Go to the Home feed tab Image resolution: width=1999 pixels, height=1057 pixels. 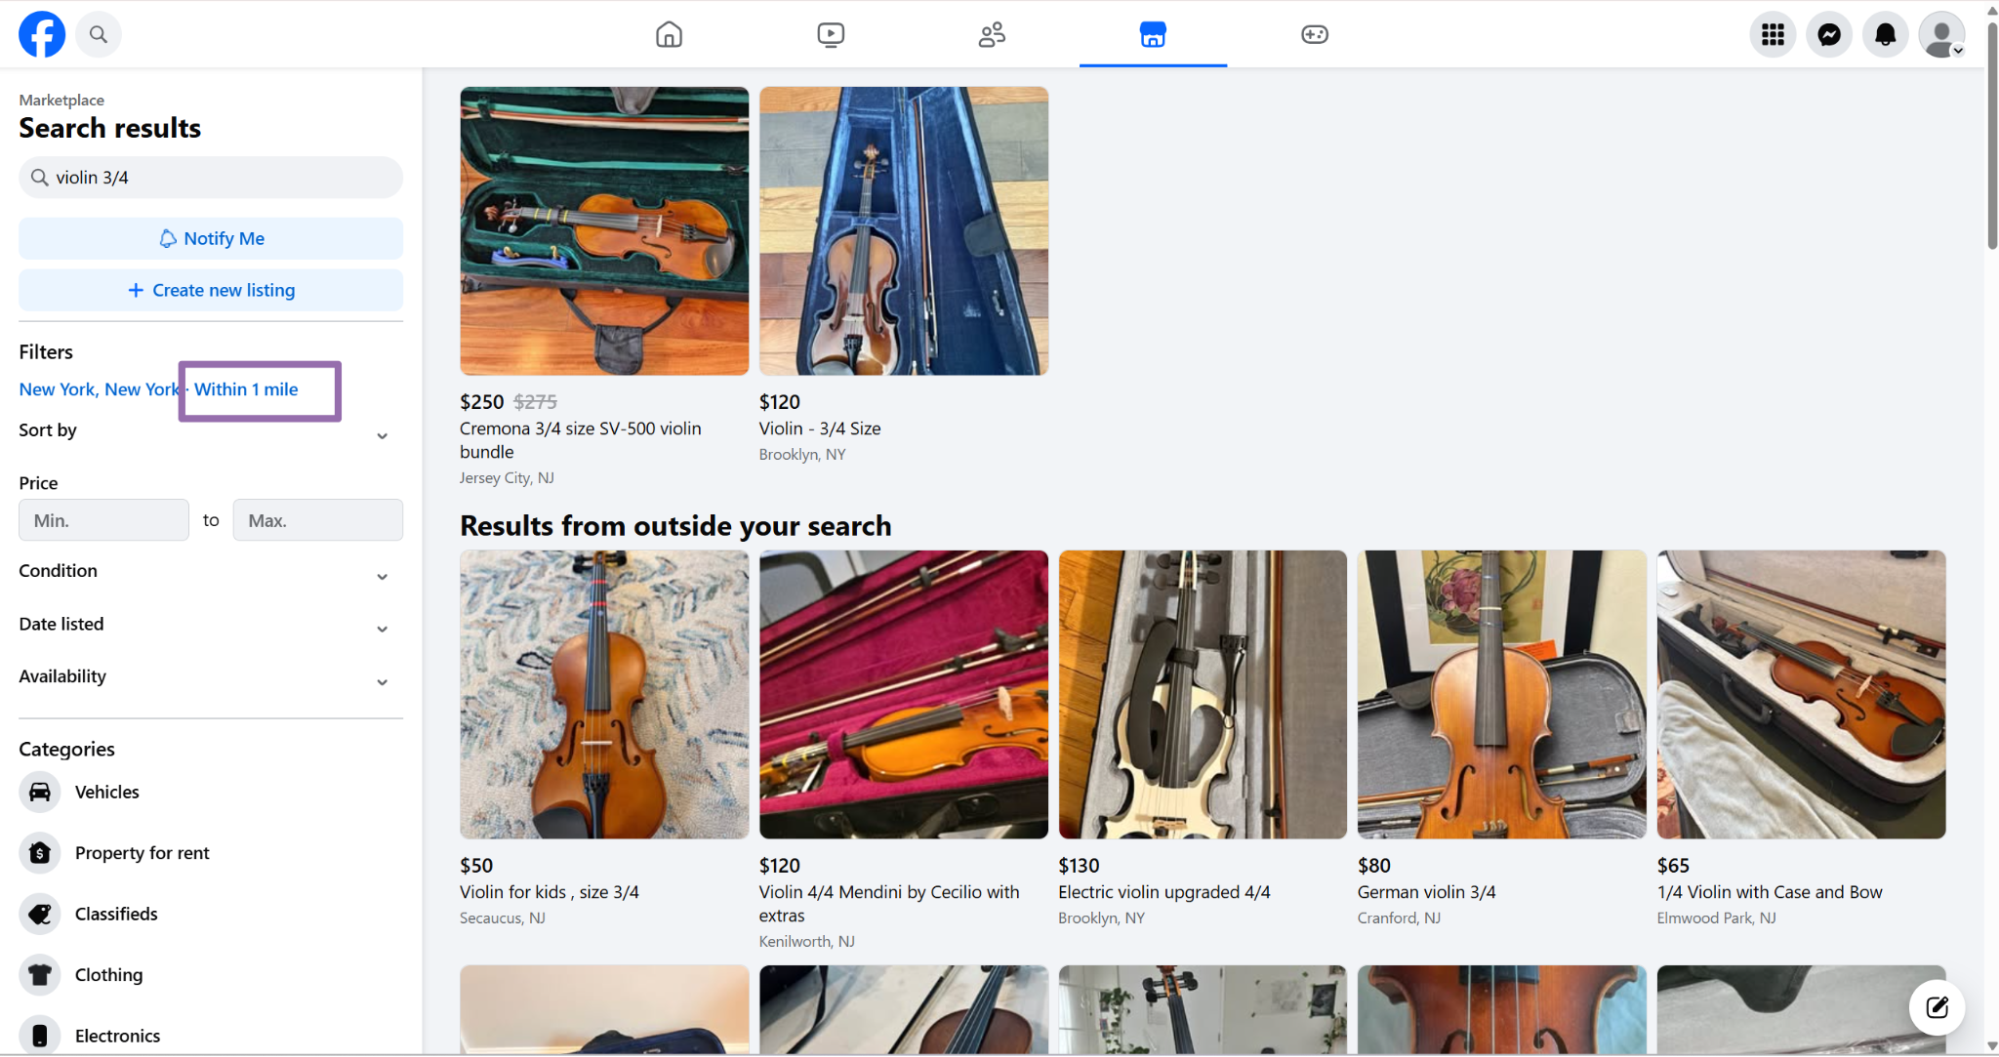[x=669, y=34]
